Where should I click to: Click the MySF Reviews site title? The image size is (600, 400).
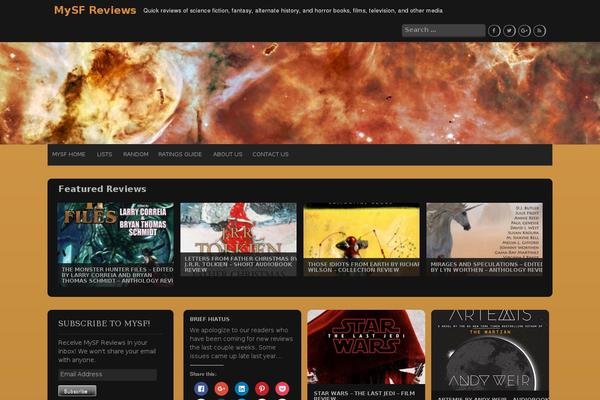tap(95, 10)
